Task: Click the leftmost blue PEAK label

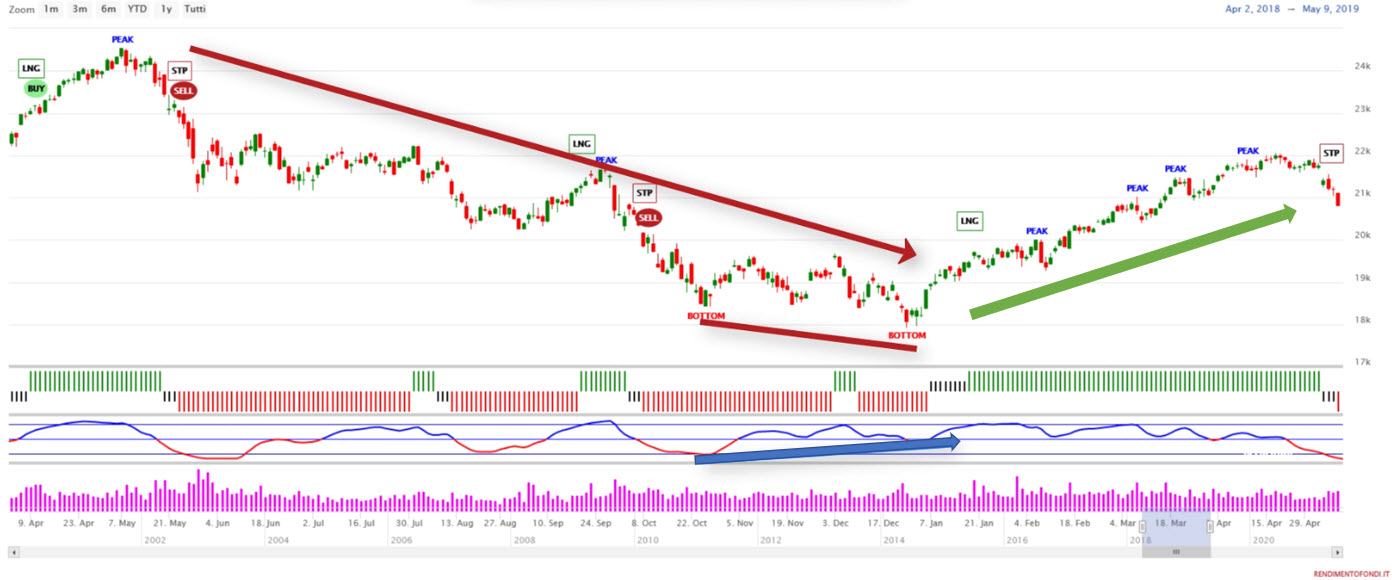Action: (x=123, y=40)
